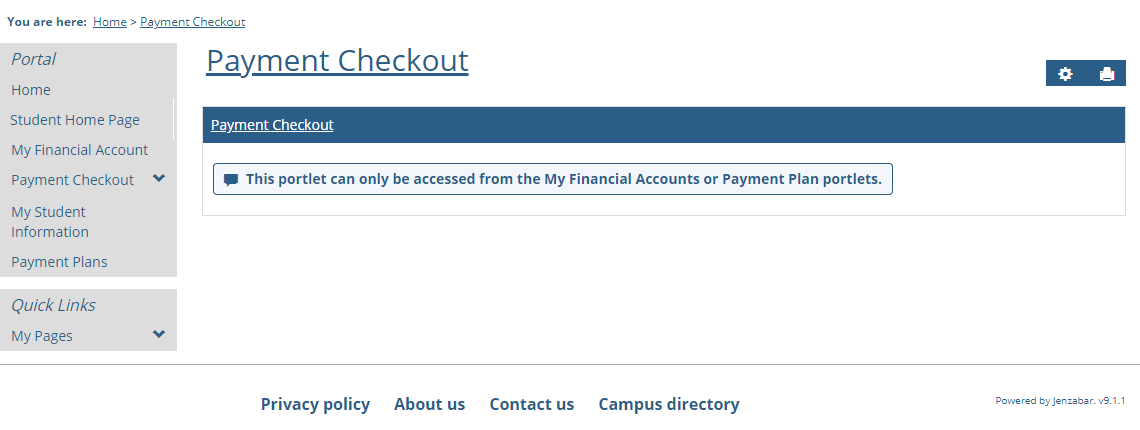Open the Campus directory link
The image size is (1140, 430).
[668, 404]
